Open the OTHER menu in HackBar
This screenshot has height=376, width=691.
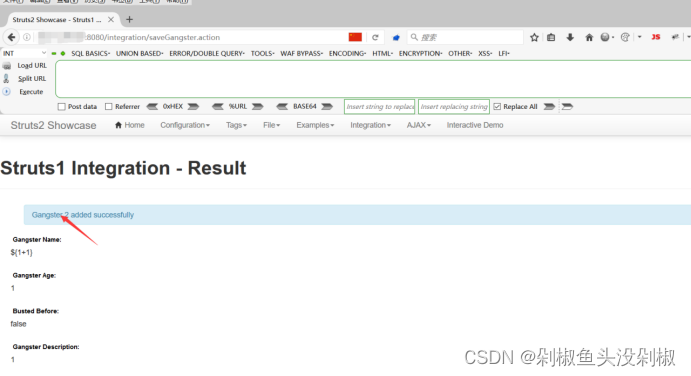pyautogui.click(x=460, y=53)
